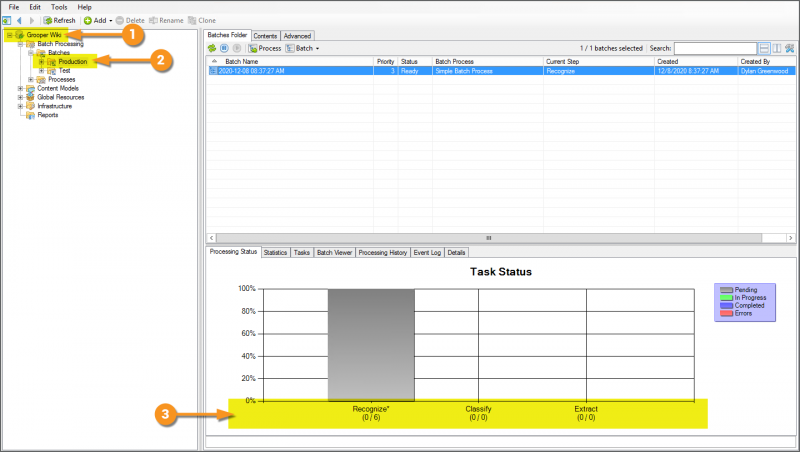Expand the Test batches node
Viewport: 800px width, 452px height.
(42, 71)
